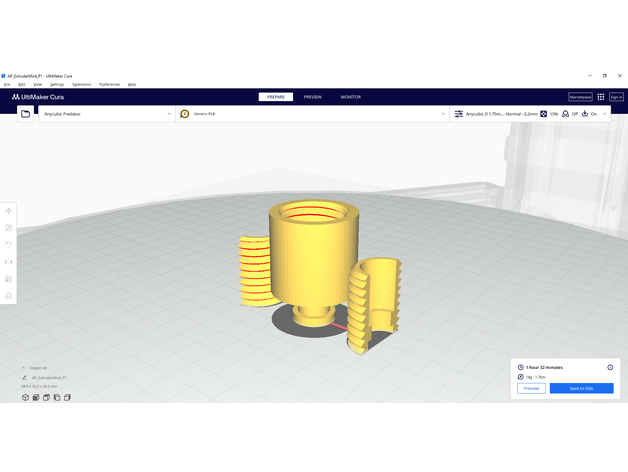The height and width of the screenshot is (472, 628).
Task: Click the Preview button in slice panel
Action: [x=531, y=388]
